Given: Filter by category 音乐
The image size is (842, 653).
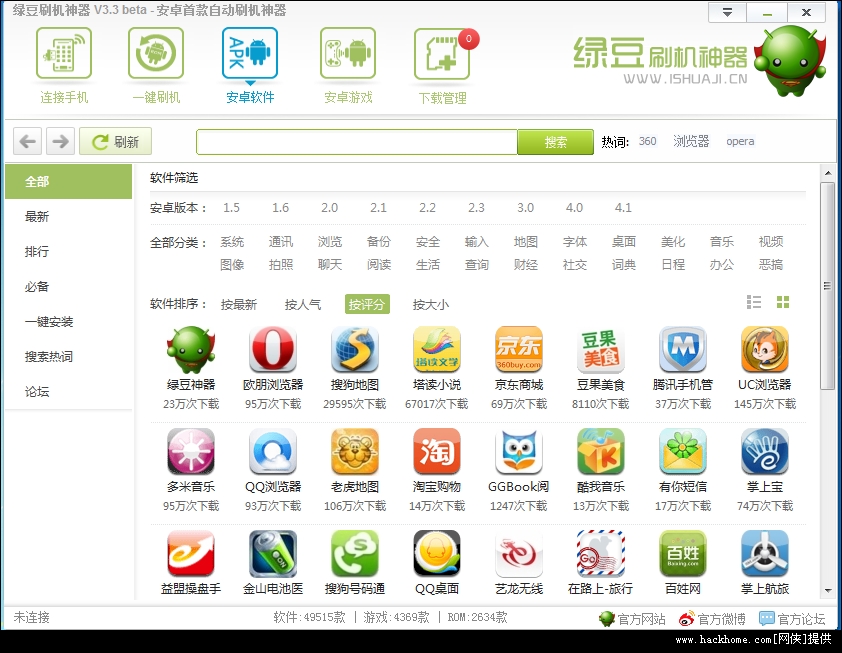Looking at the screenshot, I should 722,242.
